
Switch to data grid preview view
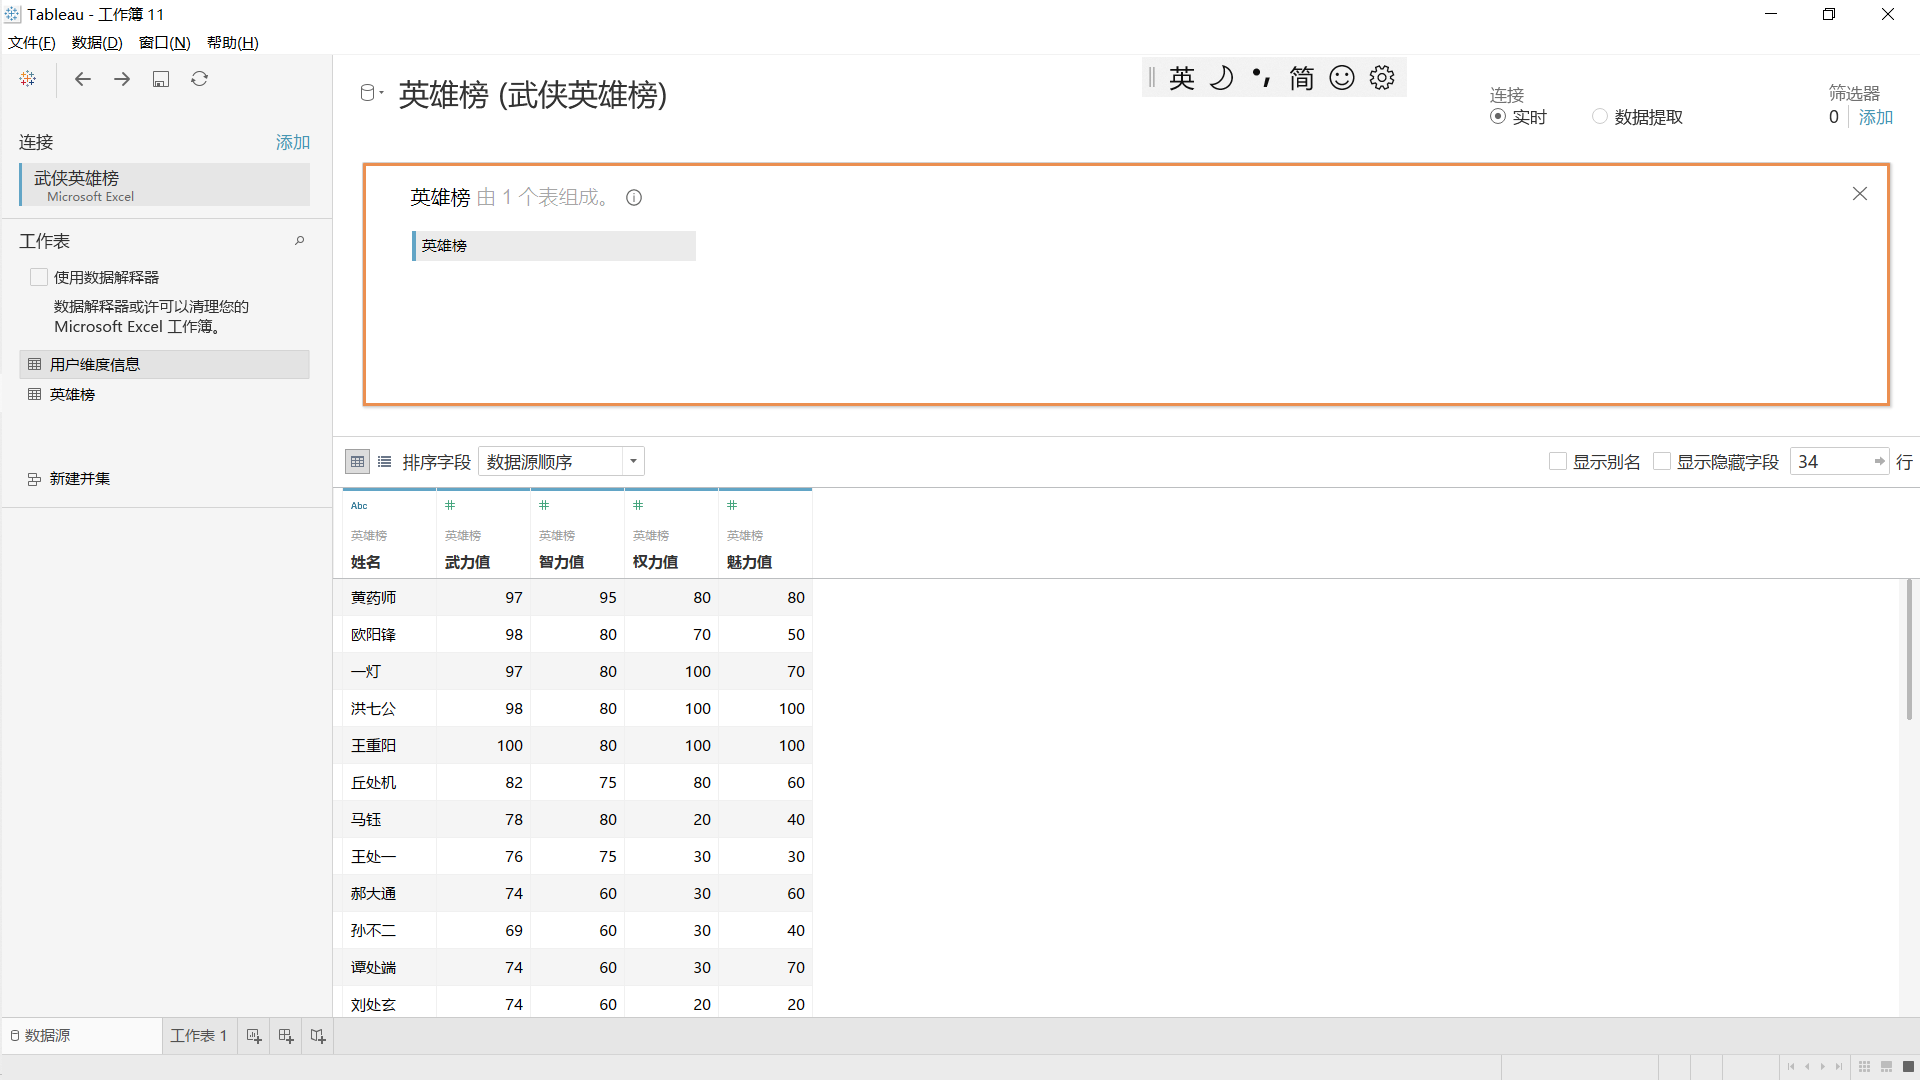357,462
